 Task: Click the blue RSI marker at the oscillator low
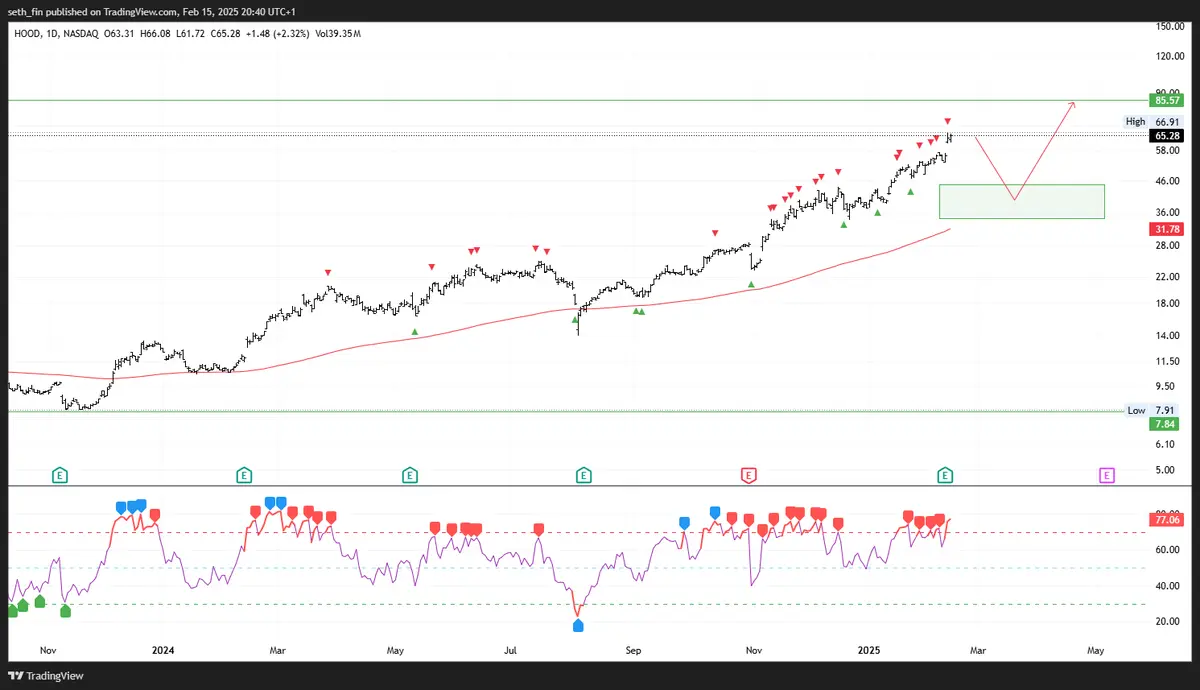coord(578,626)
